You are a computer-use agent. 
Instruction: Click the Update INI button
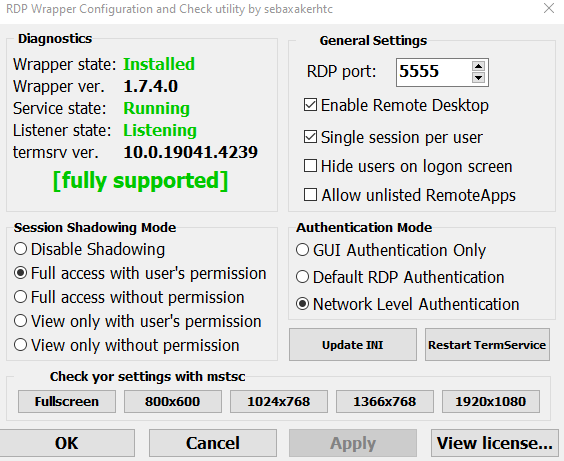point(353,344)
